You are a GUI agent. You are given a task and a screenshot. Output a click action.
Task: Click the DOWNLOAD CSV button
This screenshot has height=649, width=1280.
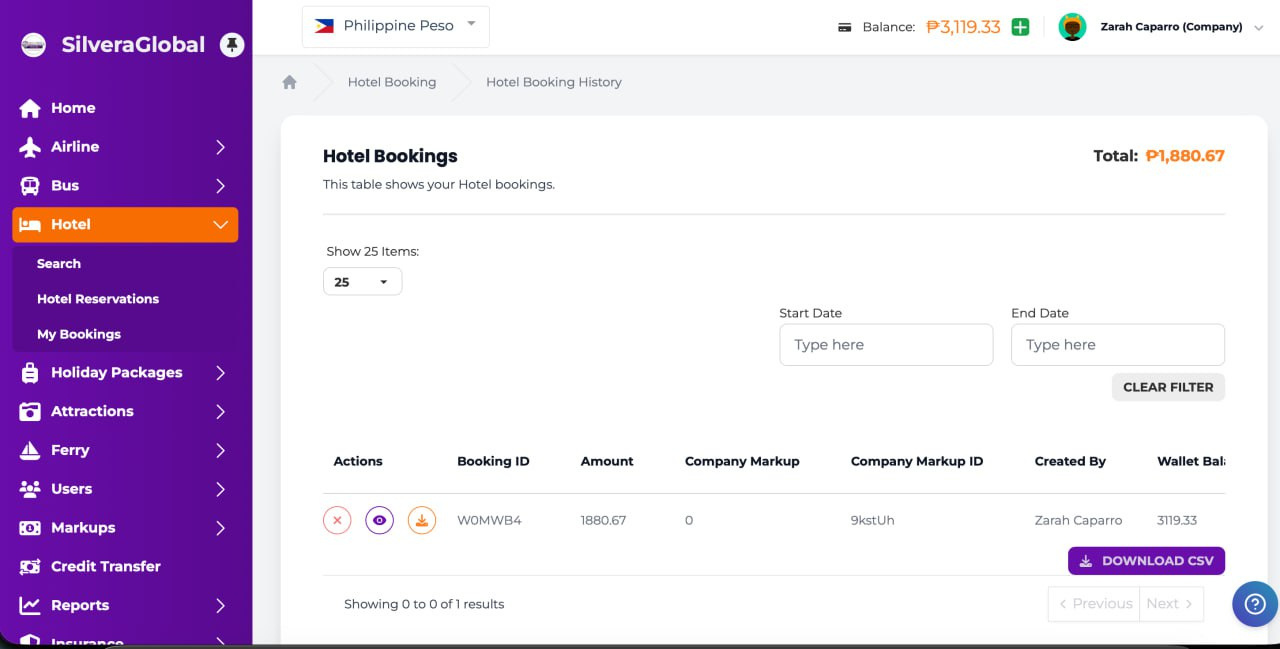(x=1146, y=561)
